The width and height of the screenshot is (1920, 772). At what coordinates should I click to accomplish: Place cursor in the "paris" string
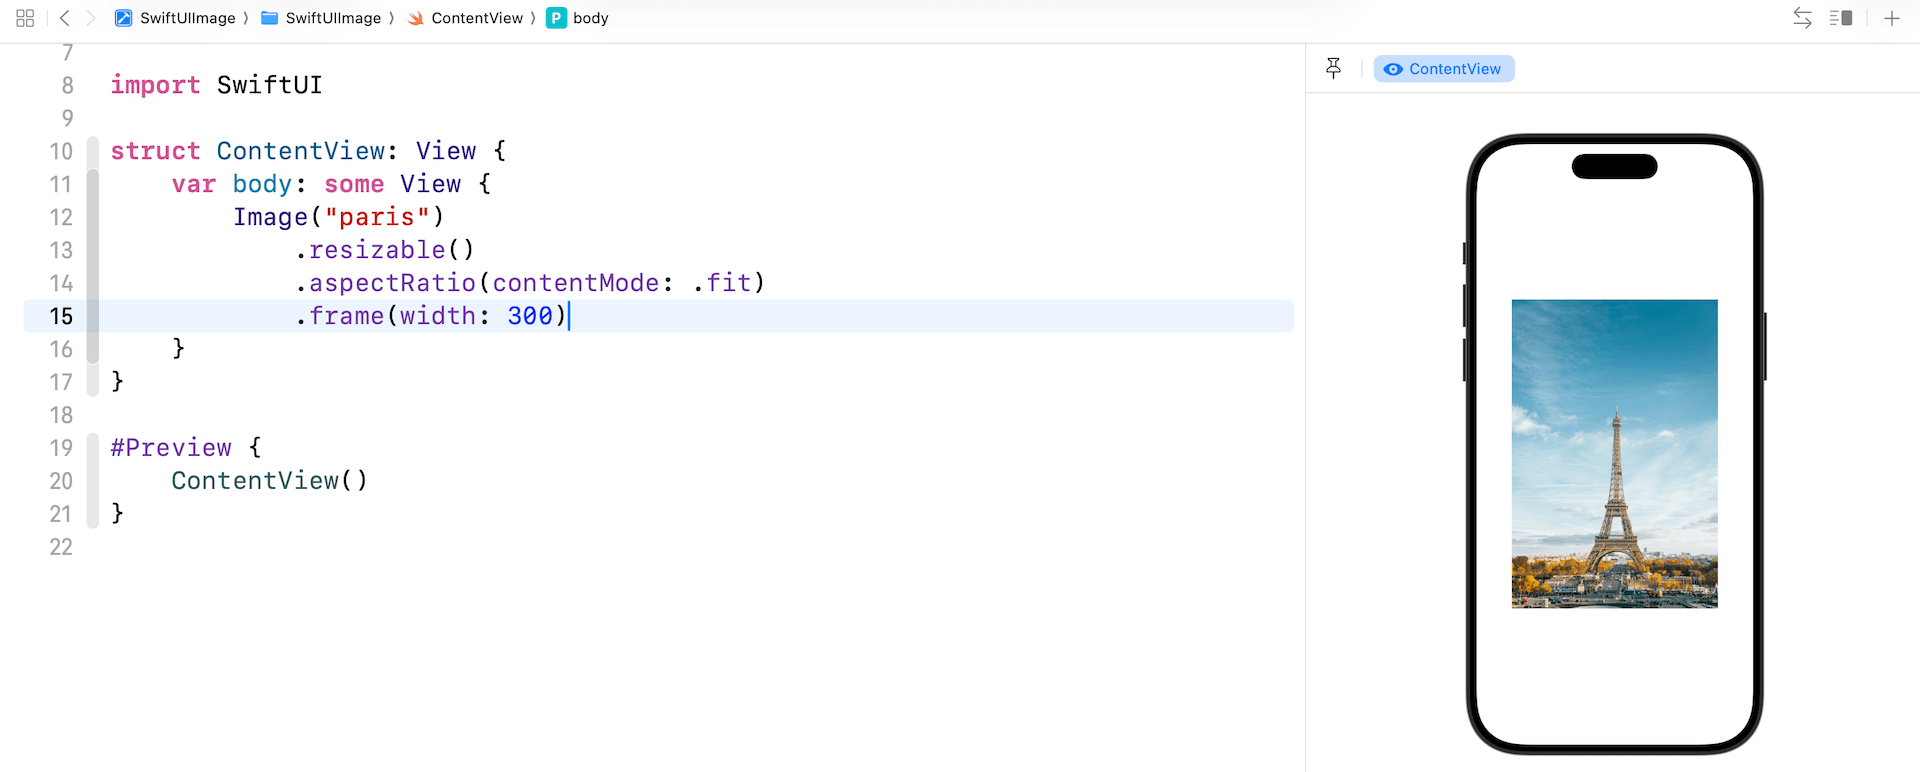pos(377,217)
